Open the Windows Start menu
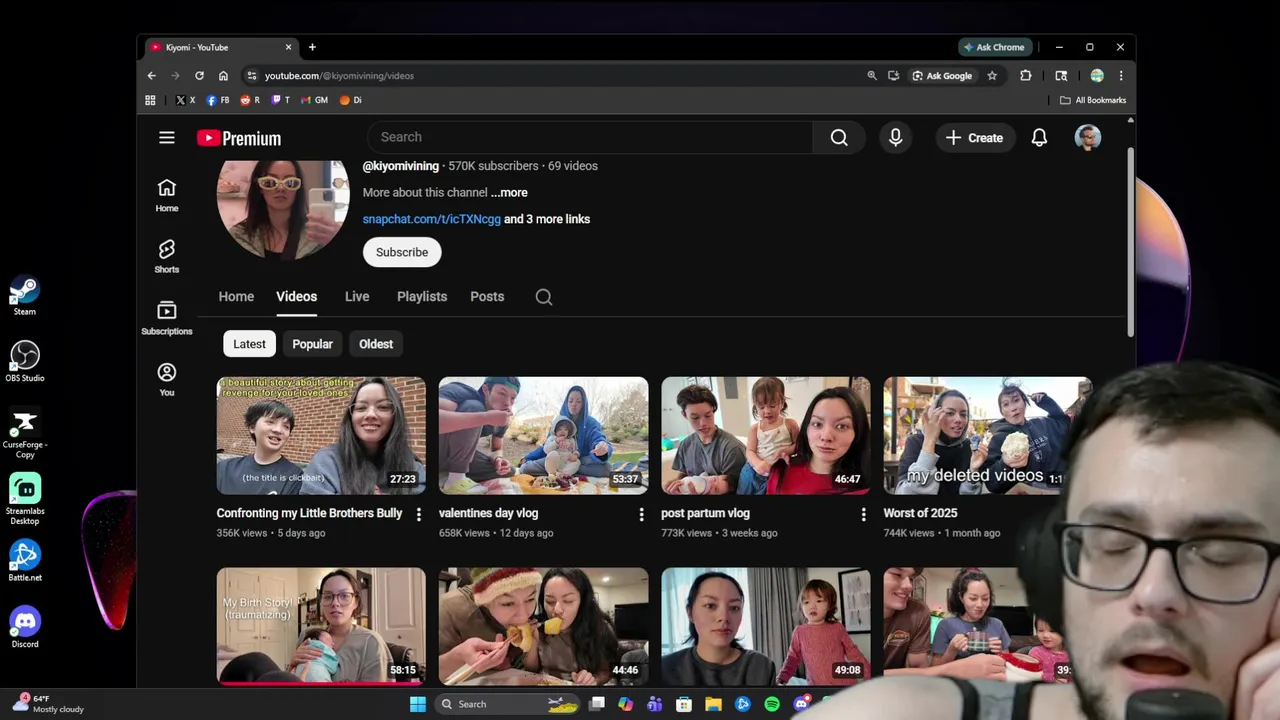 pos(418,704)
